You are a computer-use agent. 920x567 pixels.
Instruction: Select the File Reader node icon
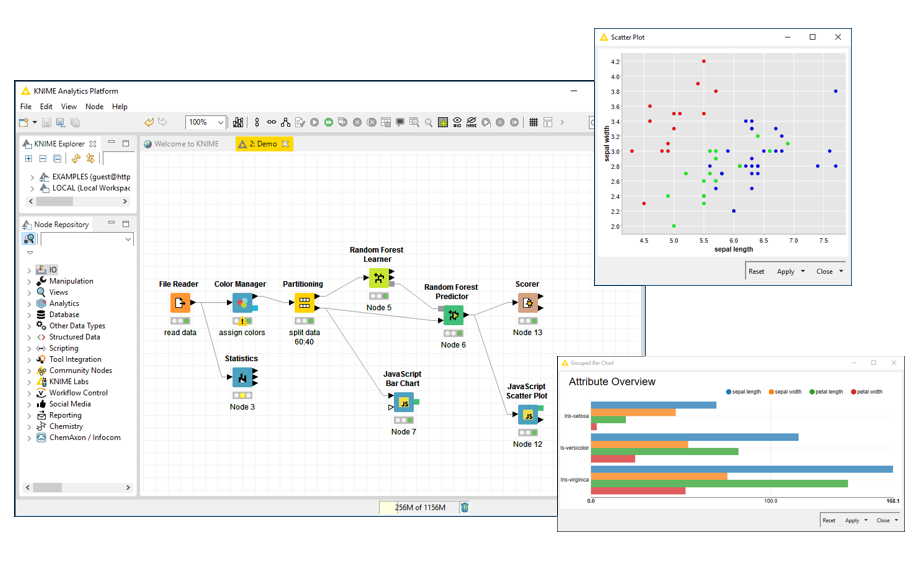point(180,303)
